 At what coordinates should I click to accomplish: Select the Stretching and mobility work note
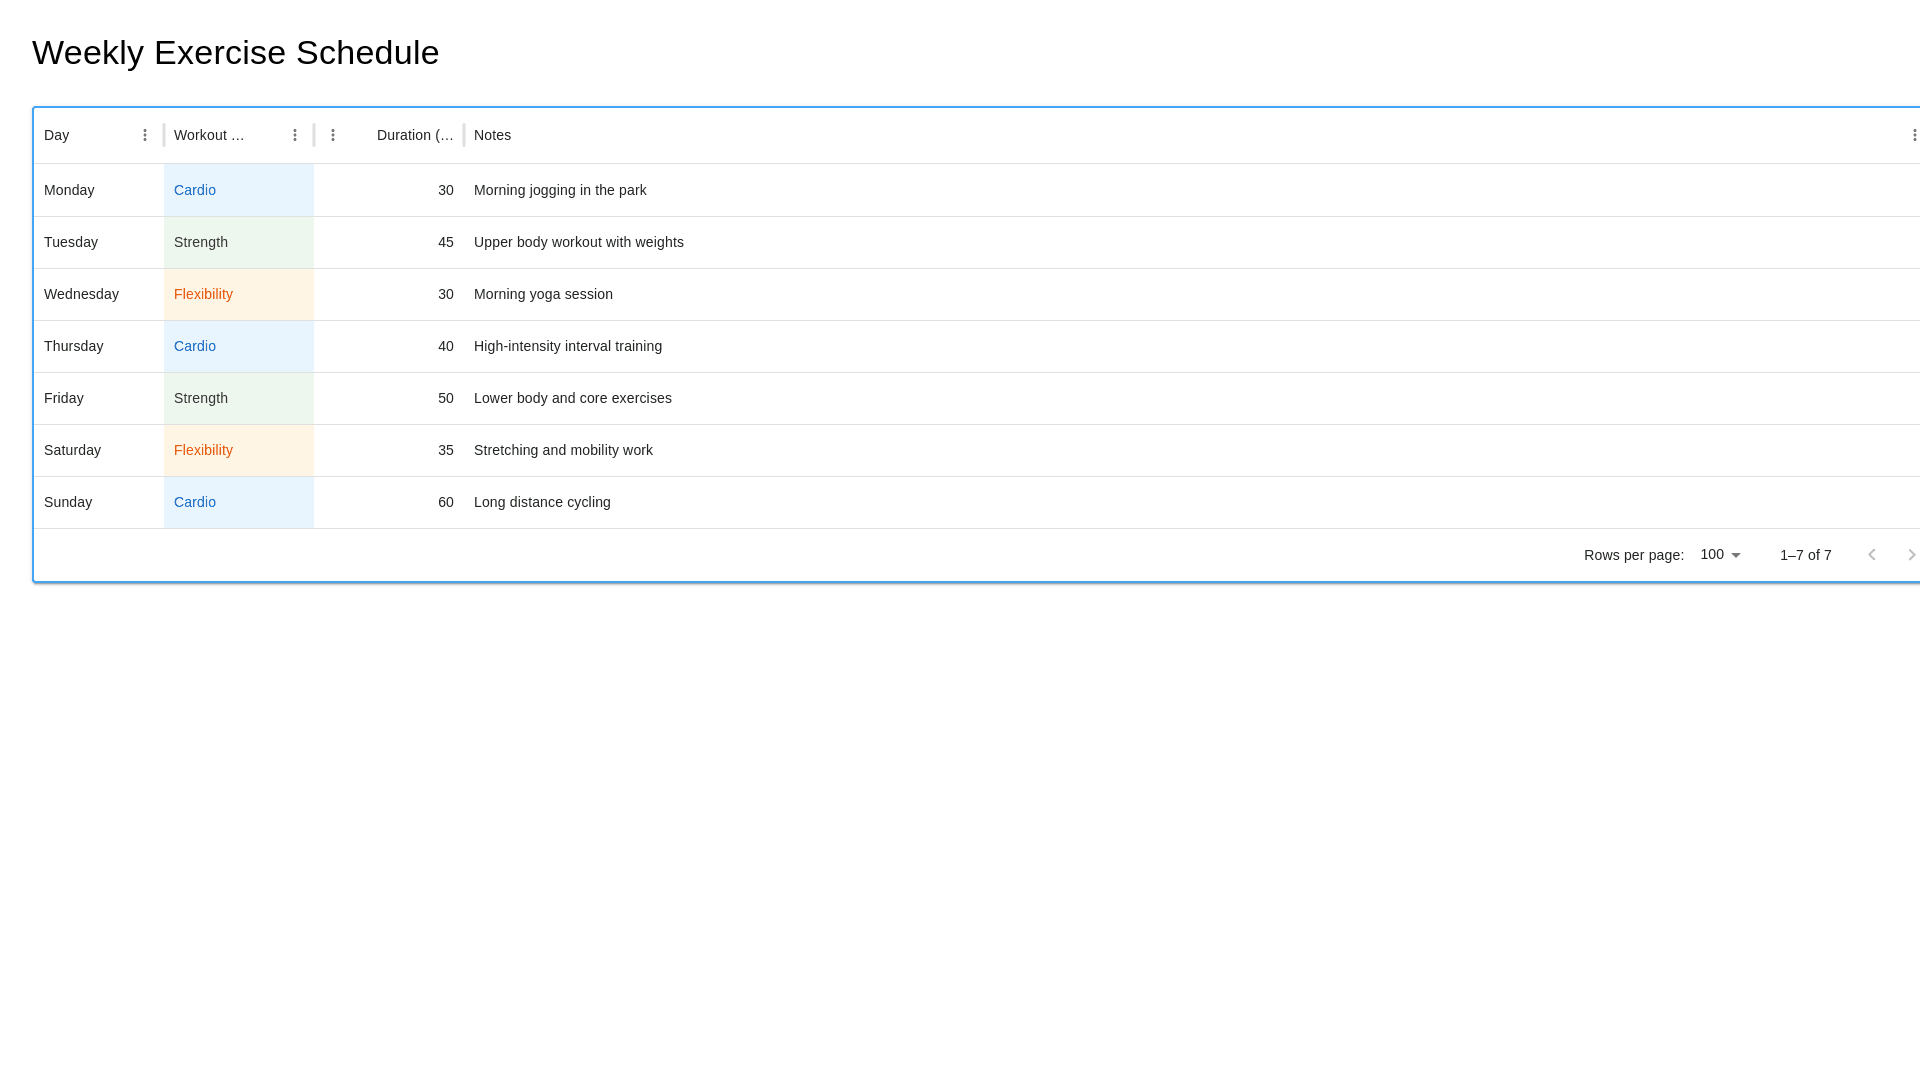coord(563,450)
